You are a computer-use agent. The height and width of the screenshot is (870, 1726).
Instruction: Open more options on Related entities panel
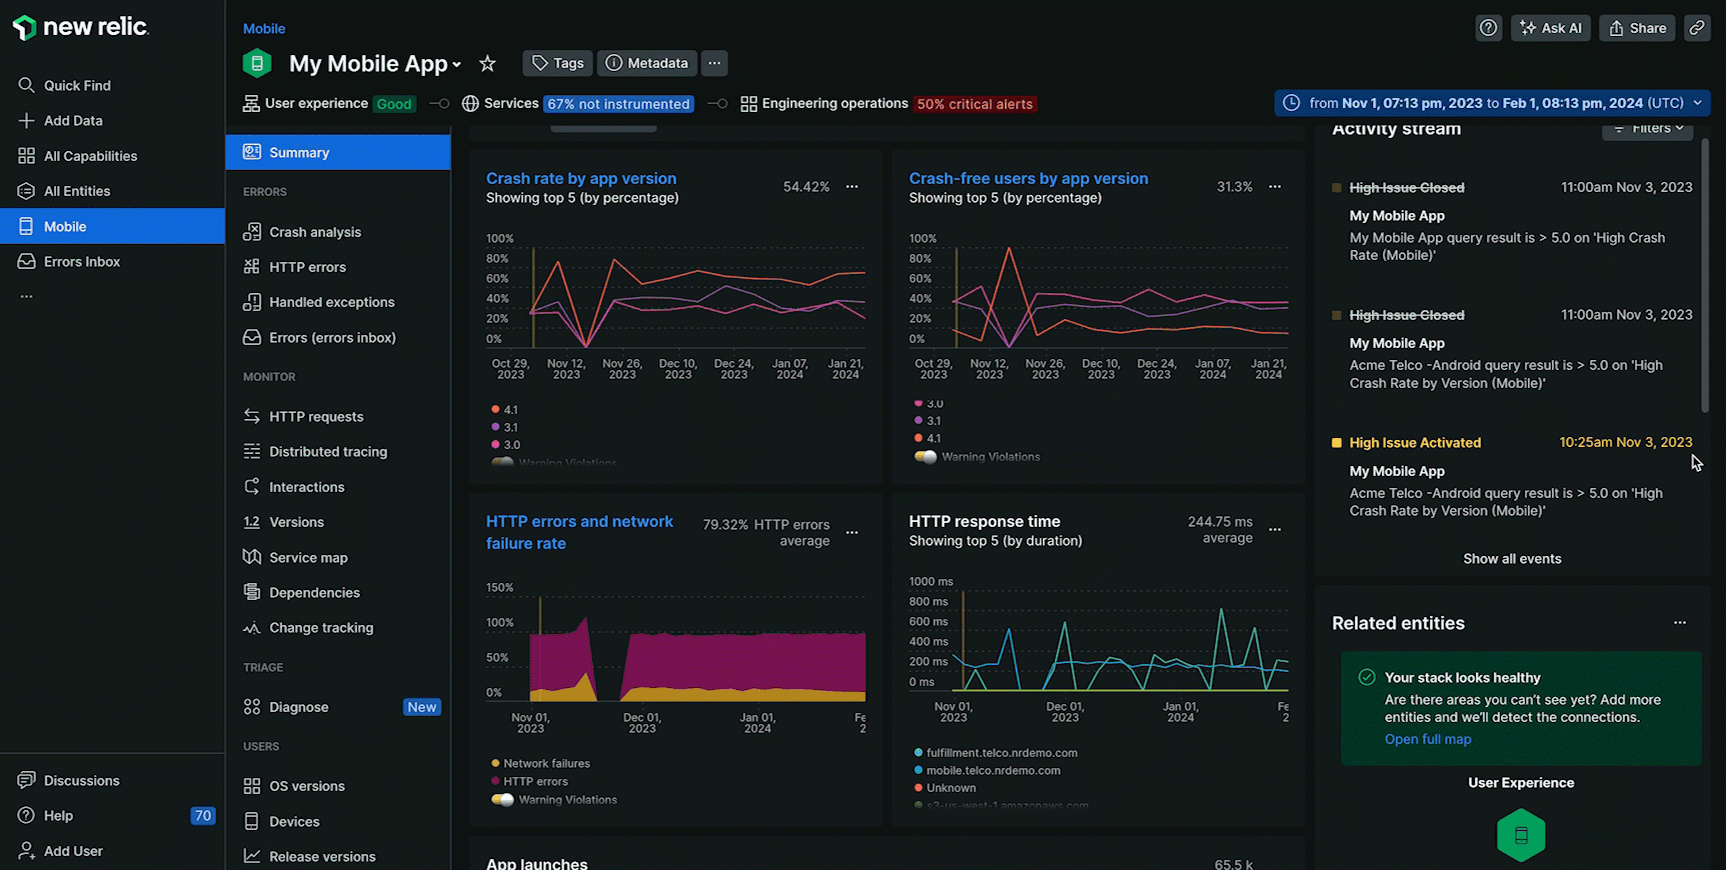(1679, 623)
